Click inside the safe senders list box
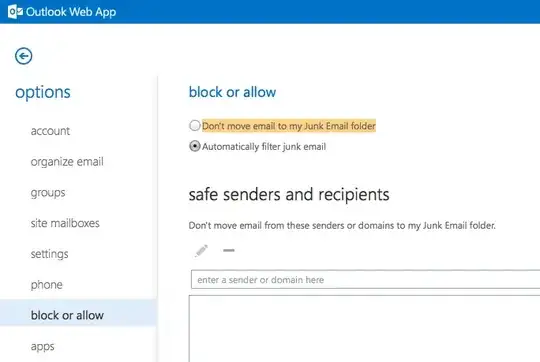This screenshot has height=362, width=540. 364,329
